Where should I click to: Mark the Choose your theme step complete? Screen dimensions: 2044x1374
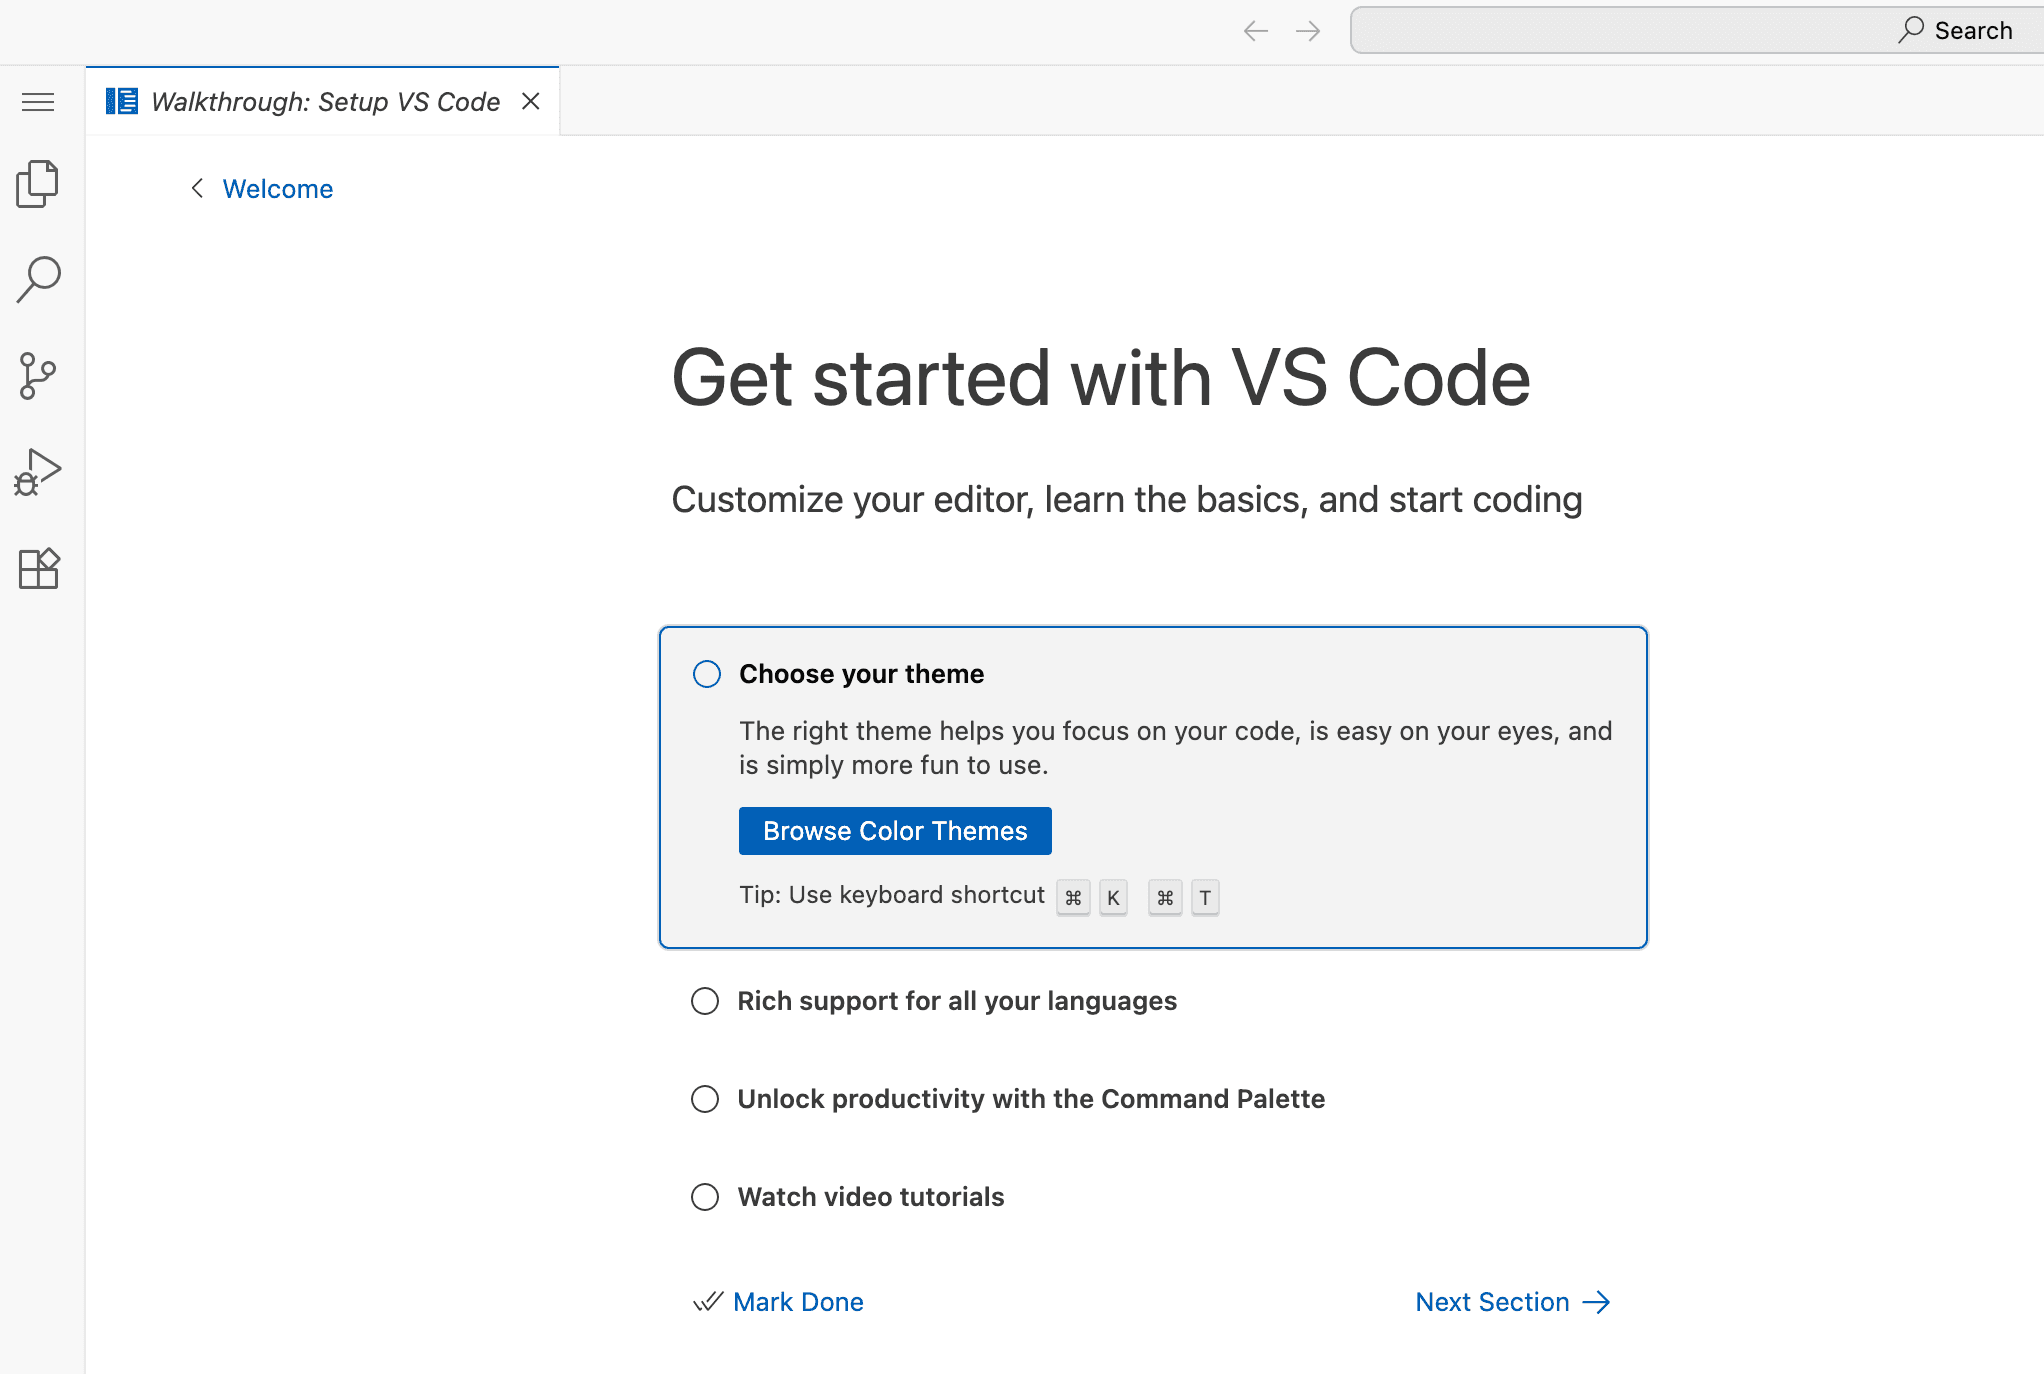[706, 674]
